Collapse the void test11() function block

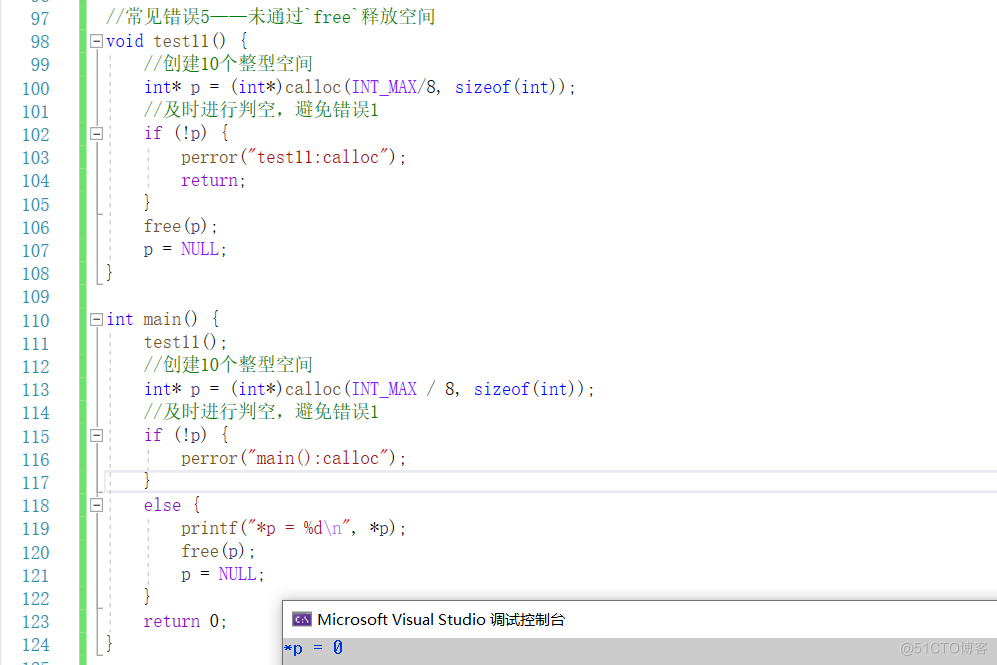tap(97, 41)
